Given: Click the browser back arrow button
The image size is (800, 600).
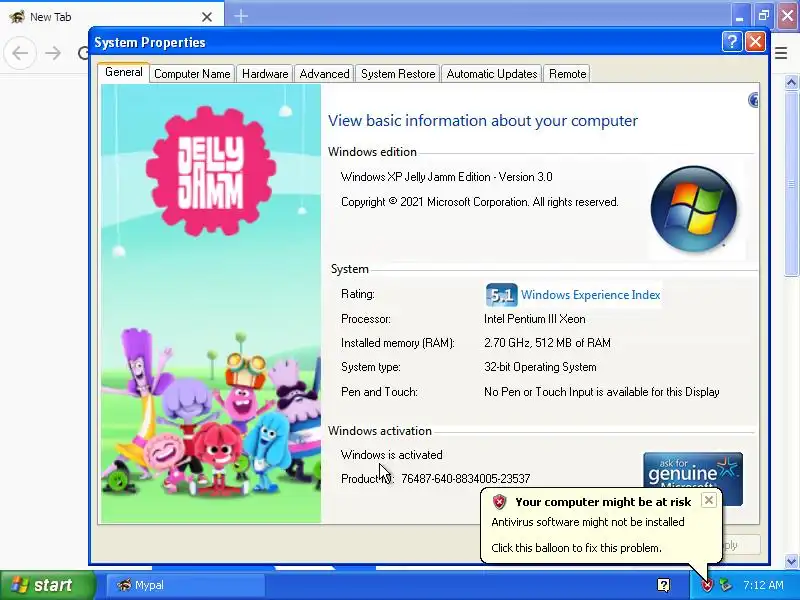Looking at the screenshot, I should tap(20, 53).
